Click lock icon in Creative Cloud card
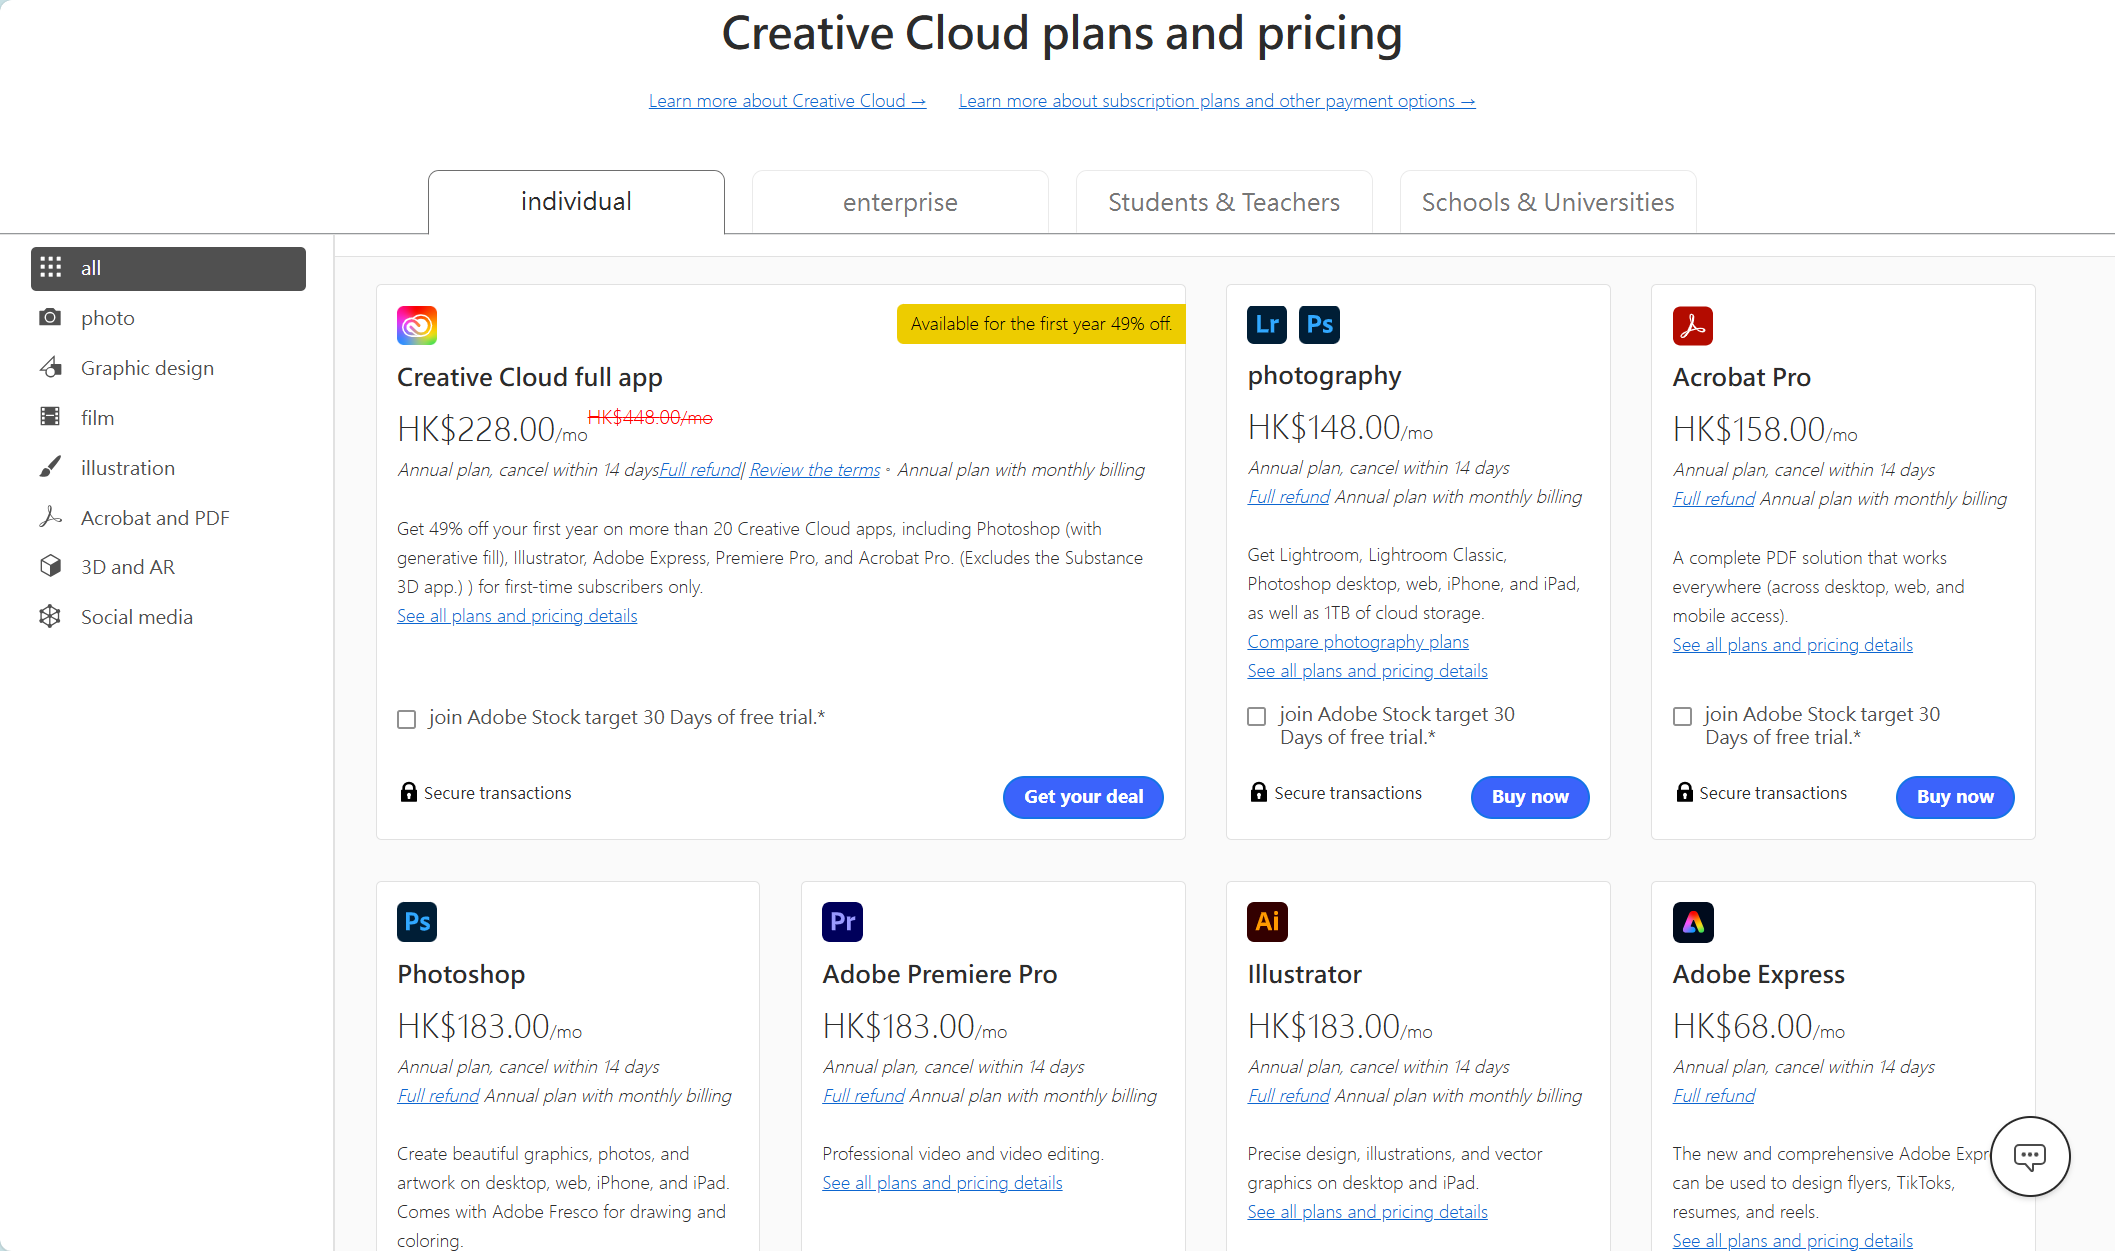 pyautogui.click(x=408, y=792)
